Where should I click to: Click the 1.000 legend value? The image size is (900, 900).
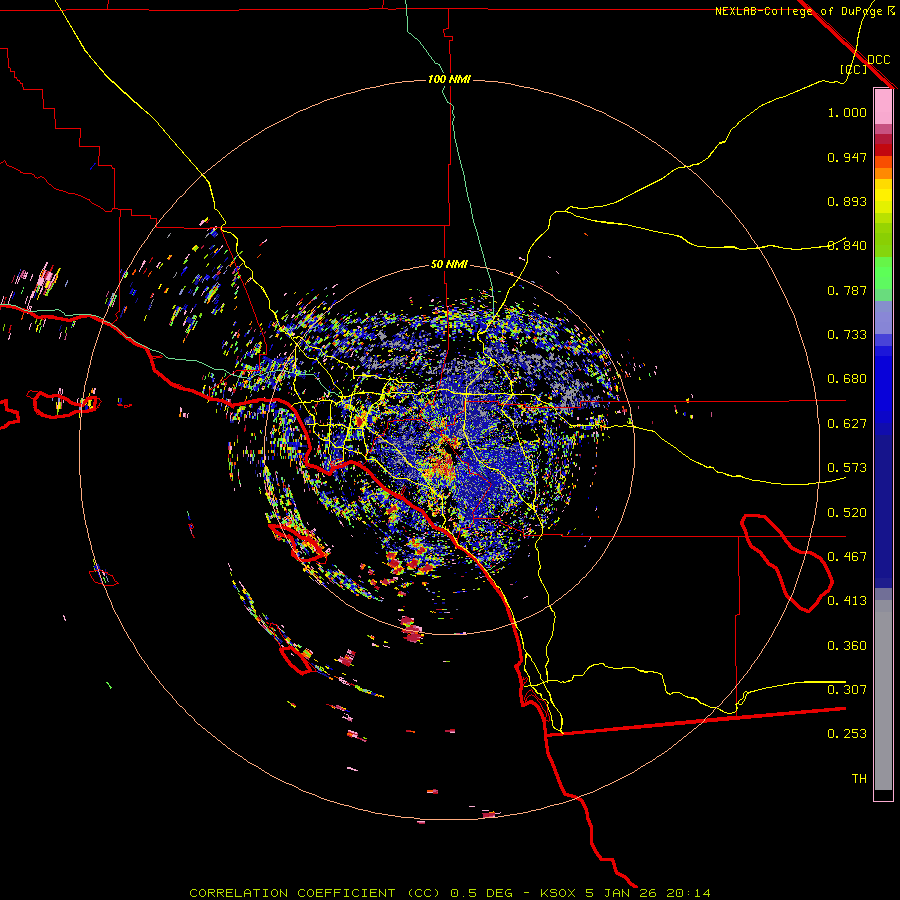point(847,112)
